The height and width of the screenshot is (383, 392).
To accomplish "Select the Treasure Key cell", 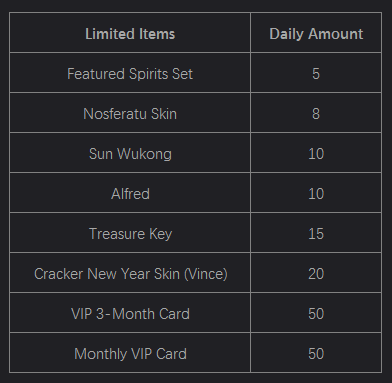I will [130, 233].
